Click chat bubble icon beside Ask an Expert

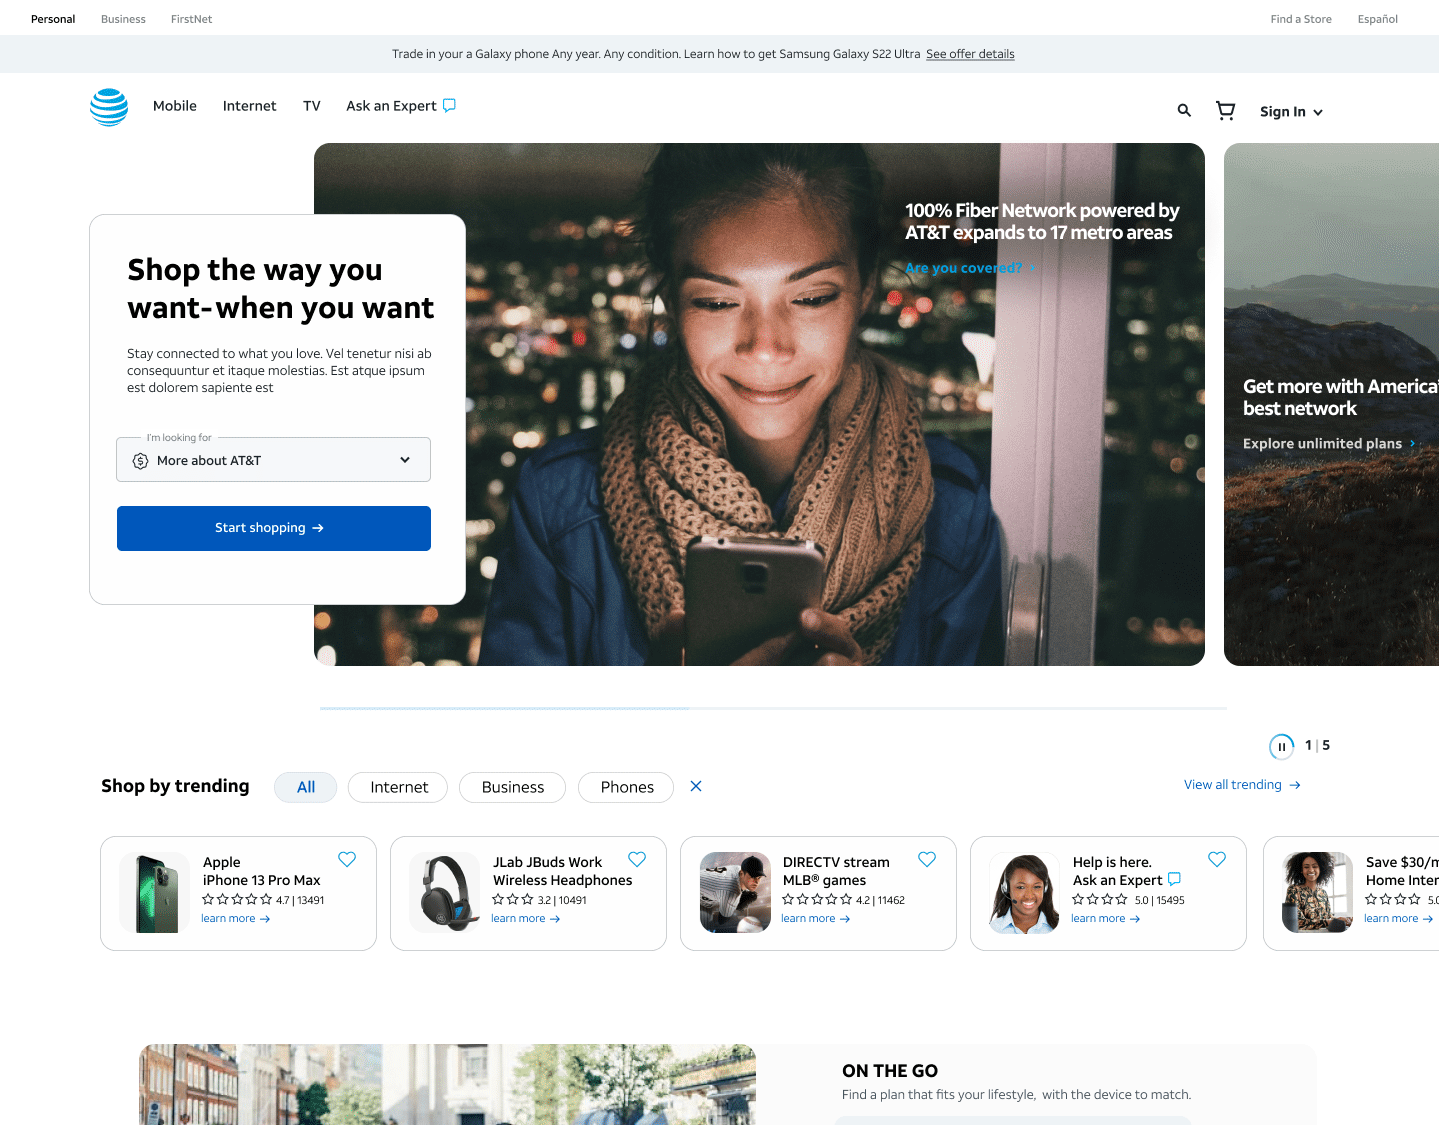pyautogui.click(x=449, y=105)
